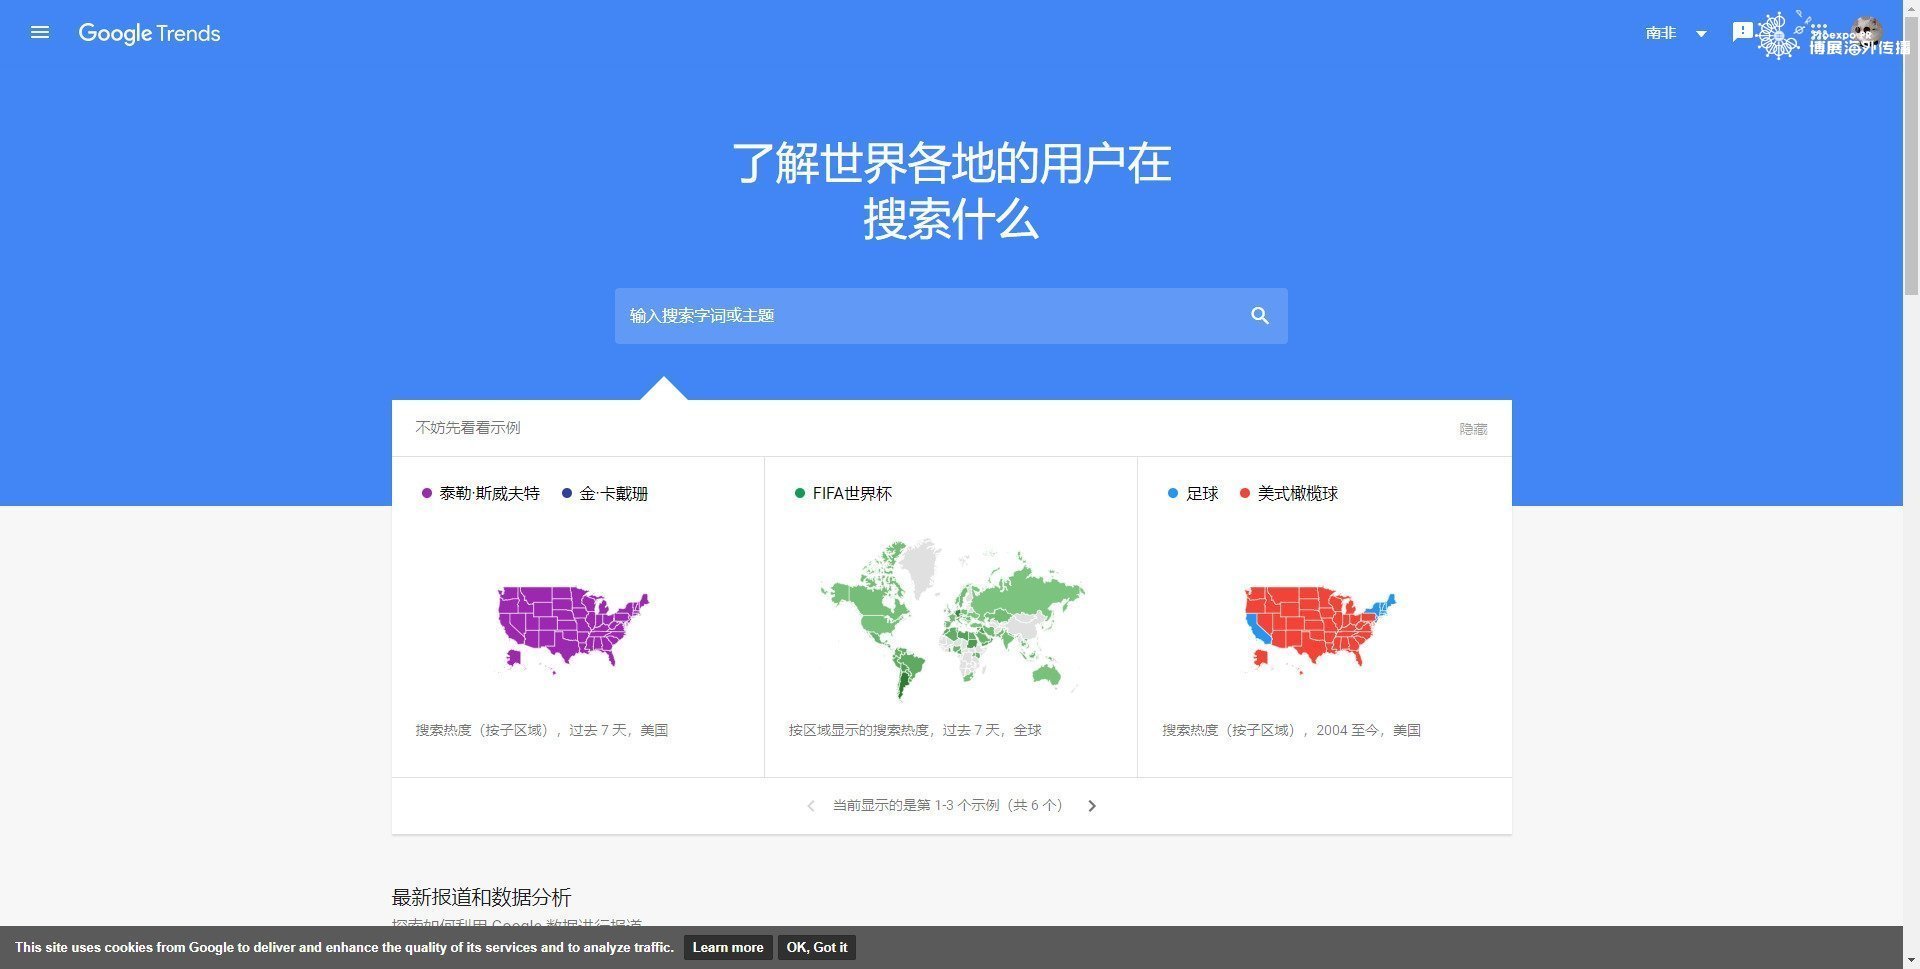Open the red and blue US map

tap(1320, 630)
